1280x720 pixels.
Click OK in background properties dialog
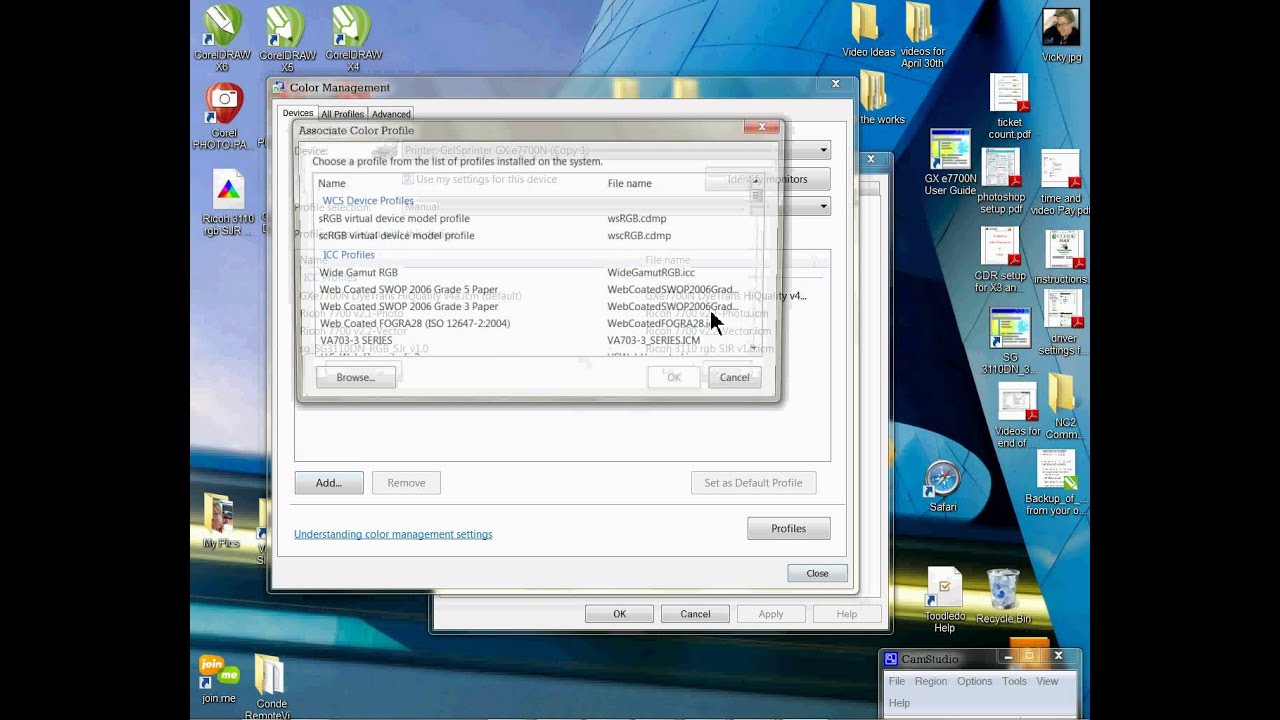(x=619, y=614)
